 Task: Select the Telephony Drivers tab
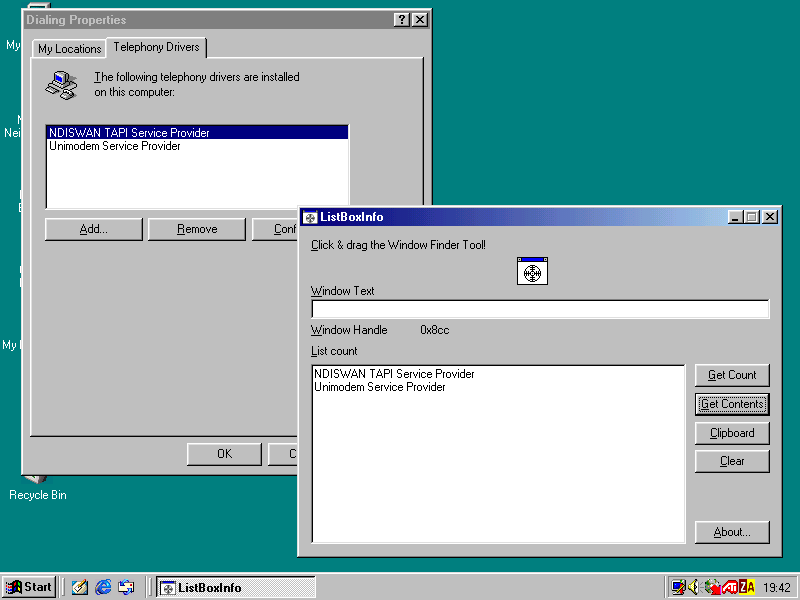click(156, 47)
